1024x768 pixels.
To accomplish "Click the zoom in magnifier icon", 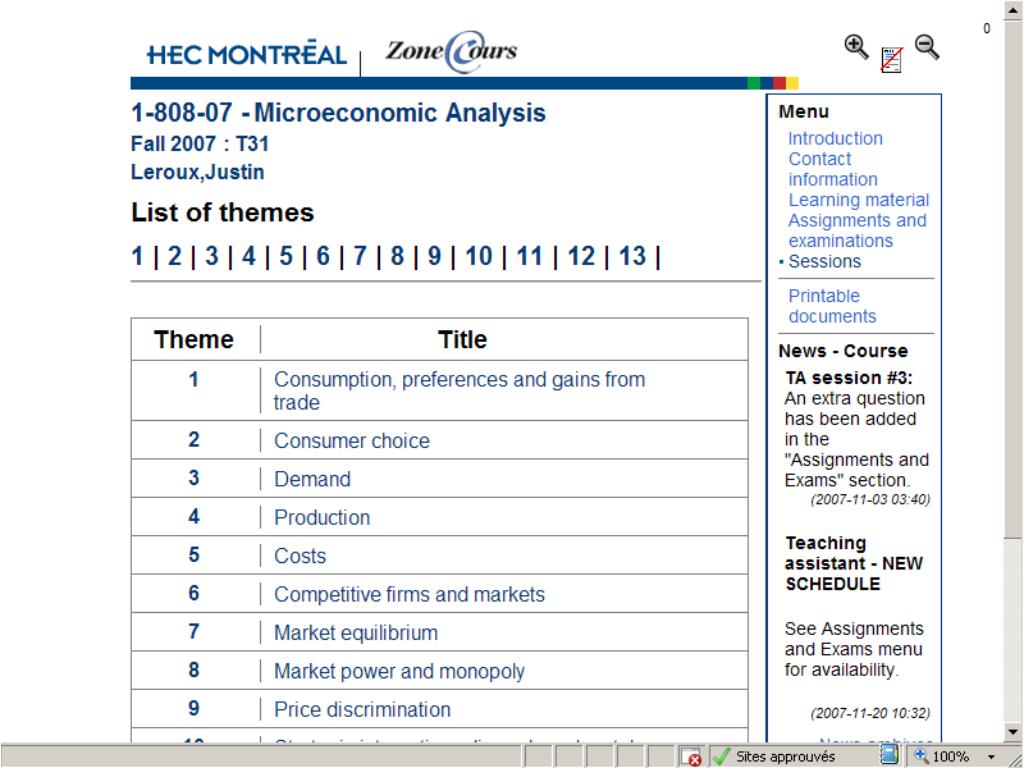I will point(856,48).
